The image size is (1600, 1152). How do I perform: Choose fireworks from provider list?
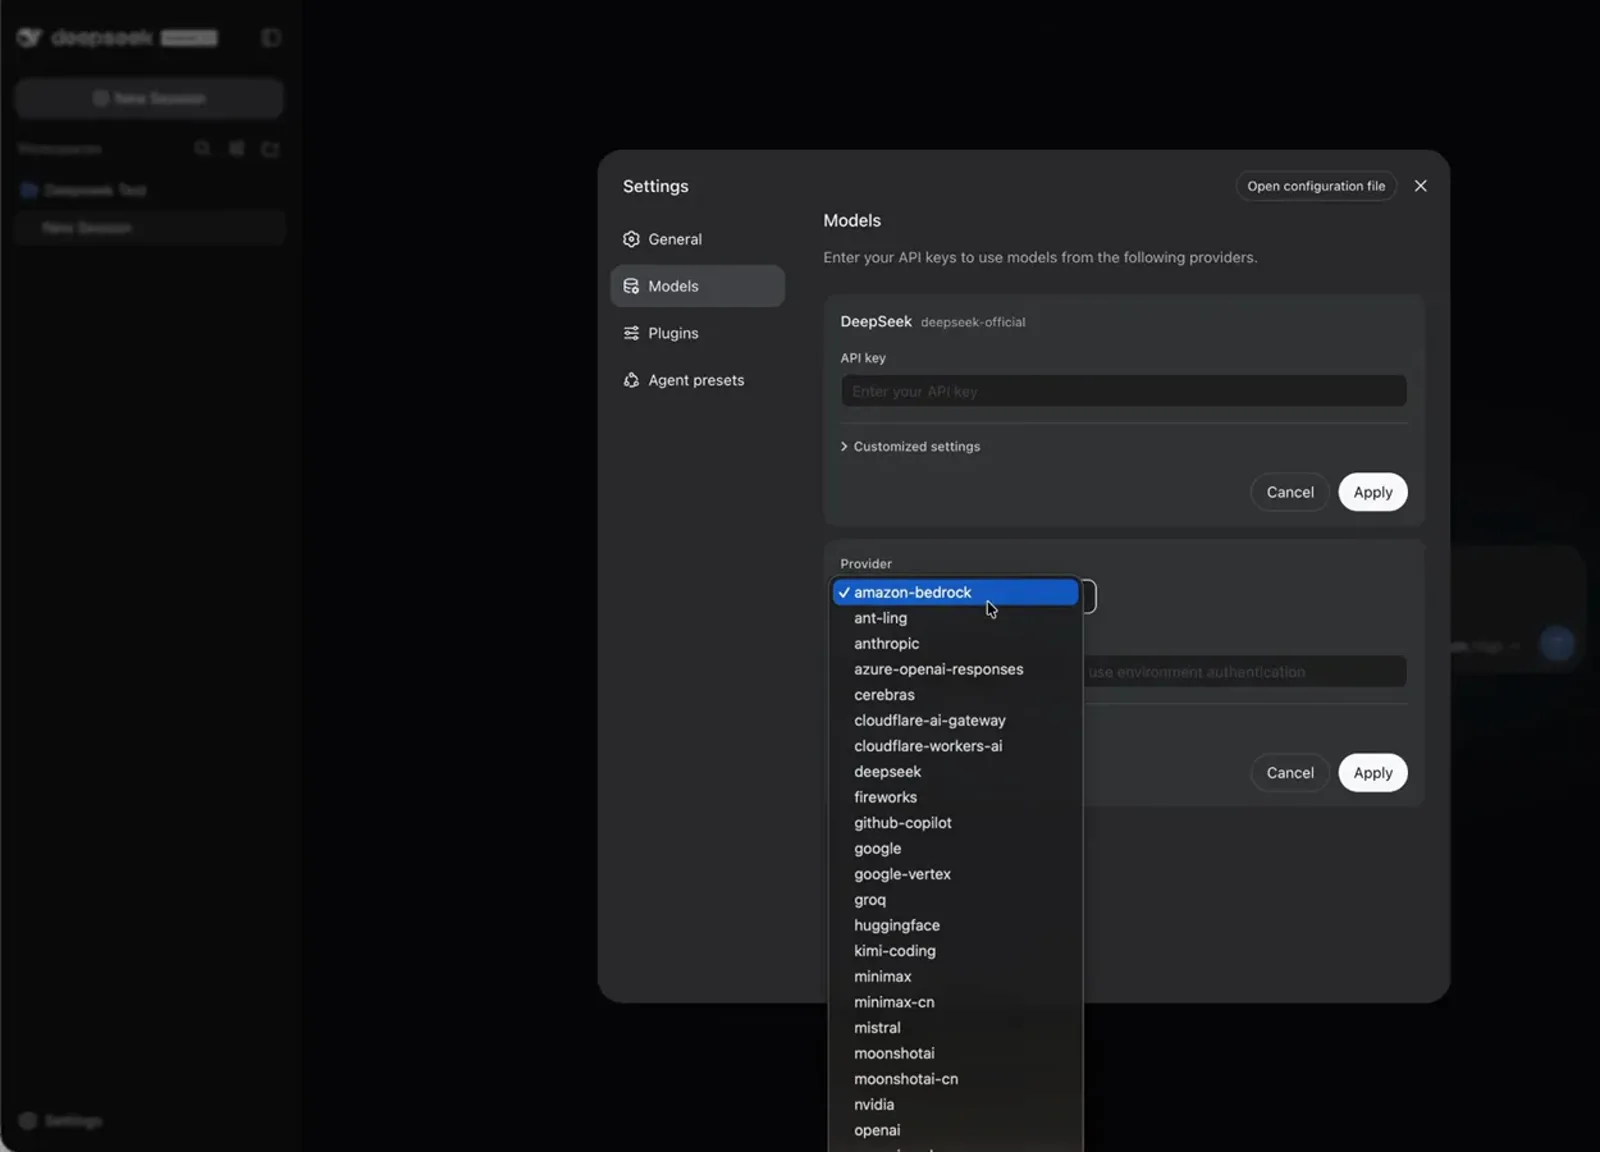tap(955, 797)
